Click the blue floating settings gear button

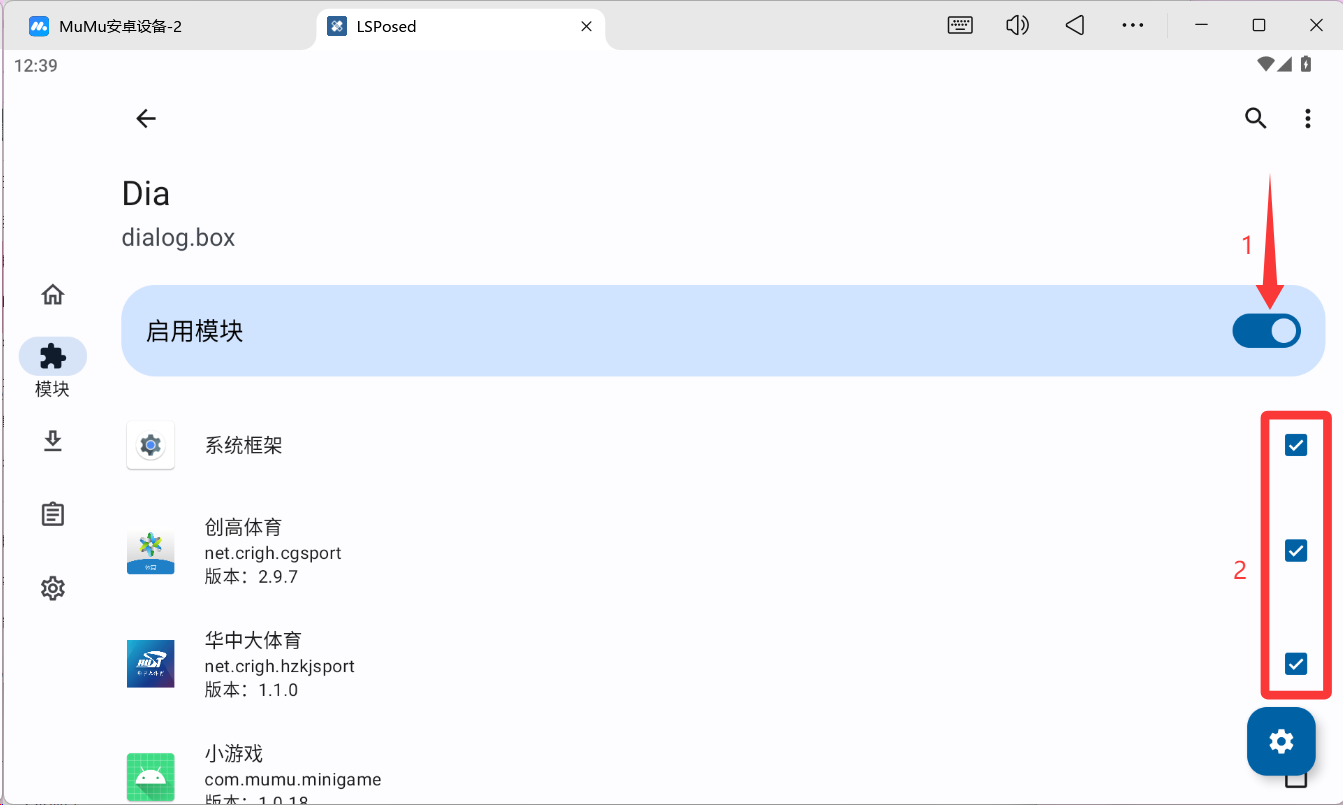pyautogui.click(x=1281, y=741)
